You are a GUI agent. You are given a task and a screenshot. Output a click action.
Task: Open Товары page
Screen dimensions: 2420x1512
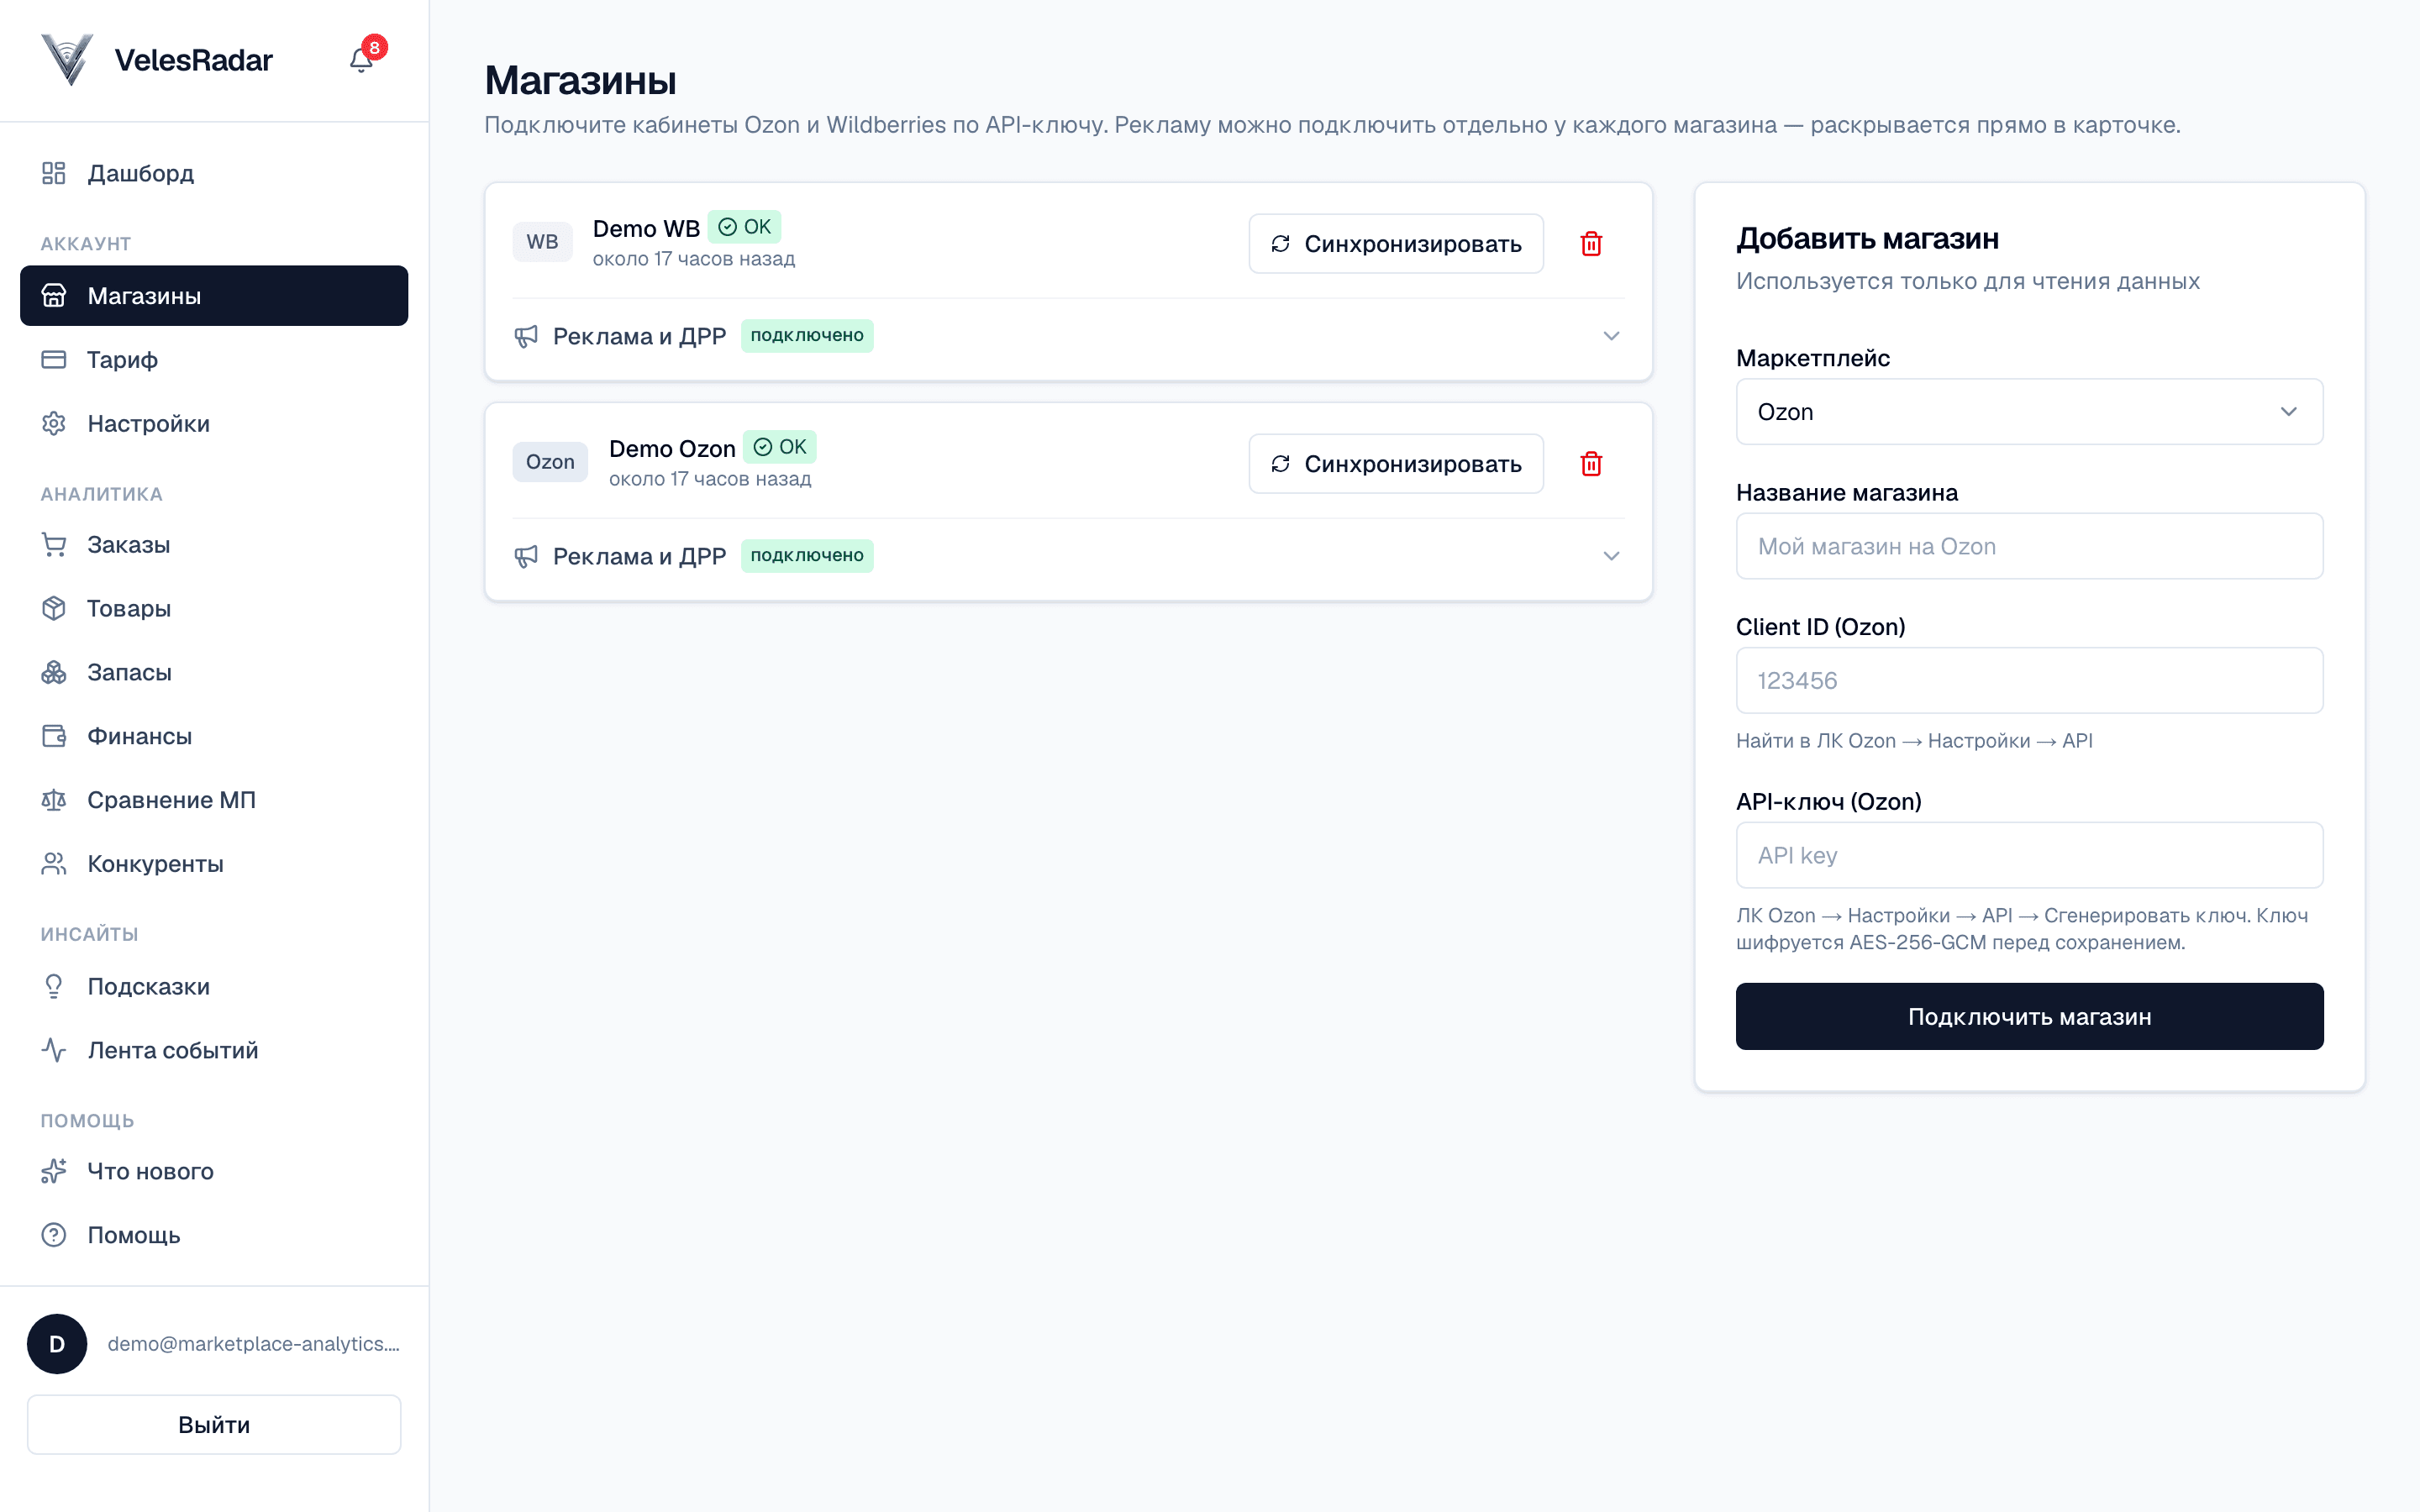click(x=214, y=608)
